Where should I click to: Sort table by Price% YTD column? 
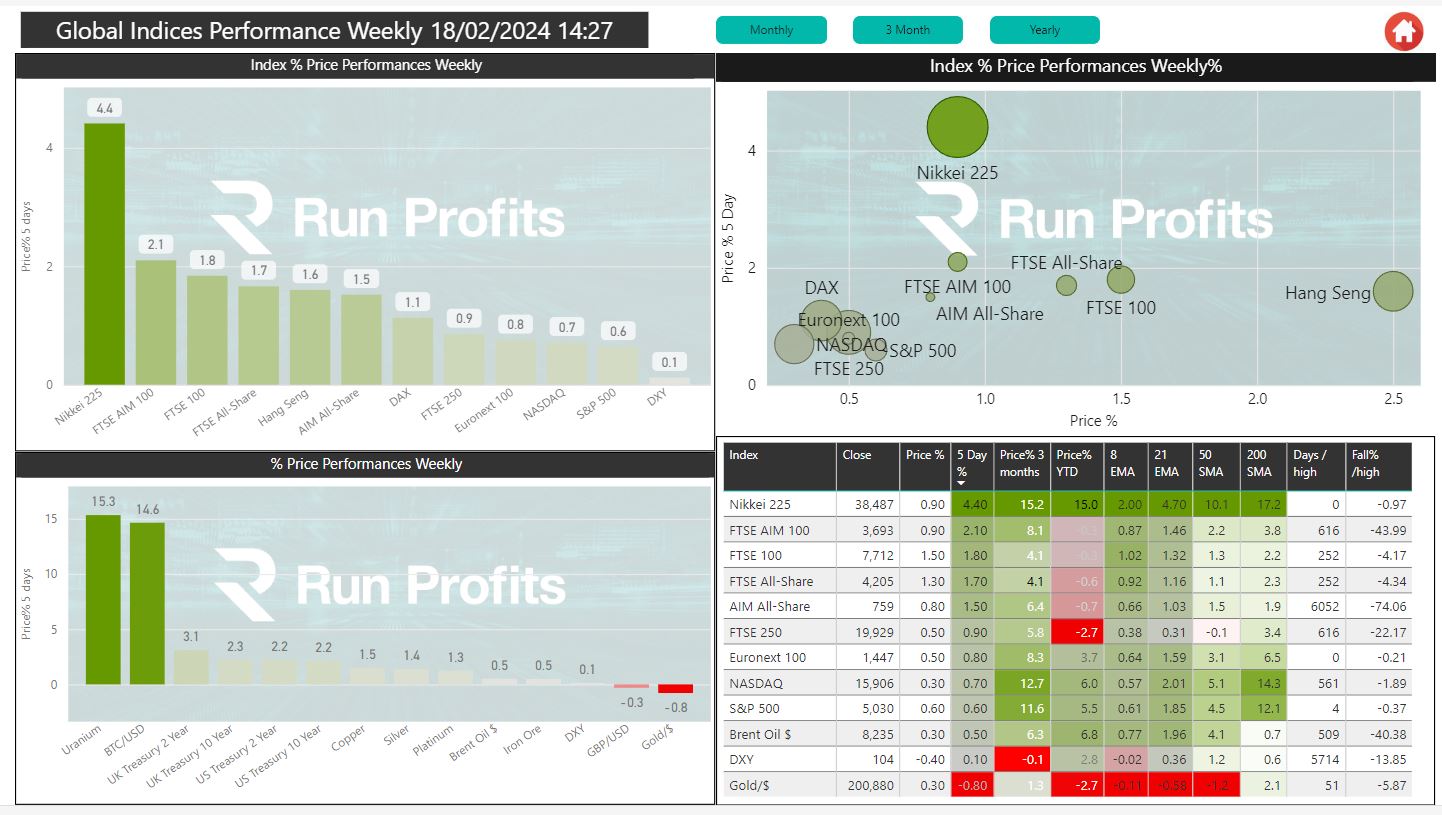click(x=1074, y=464)
